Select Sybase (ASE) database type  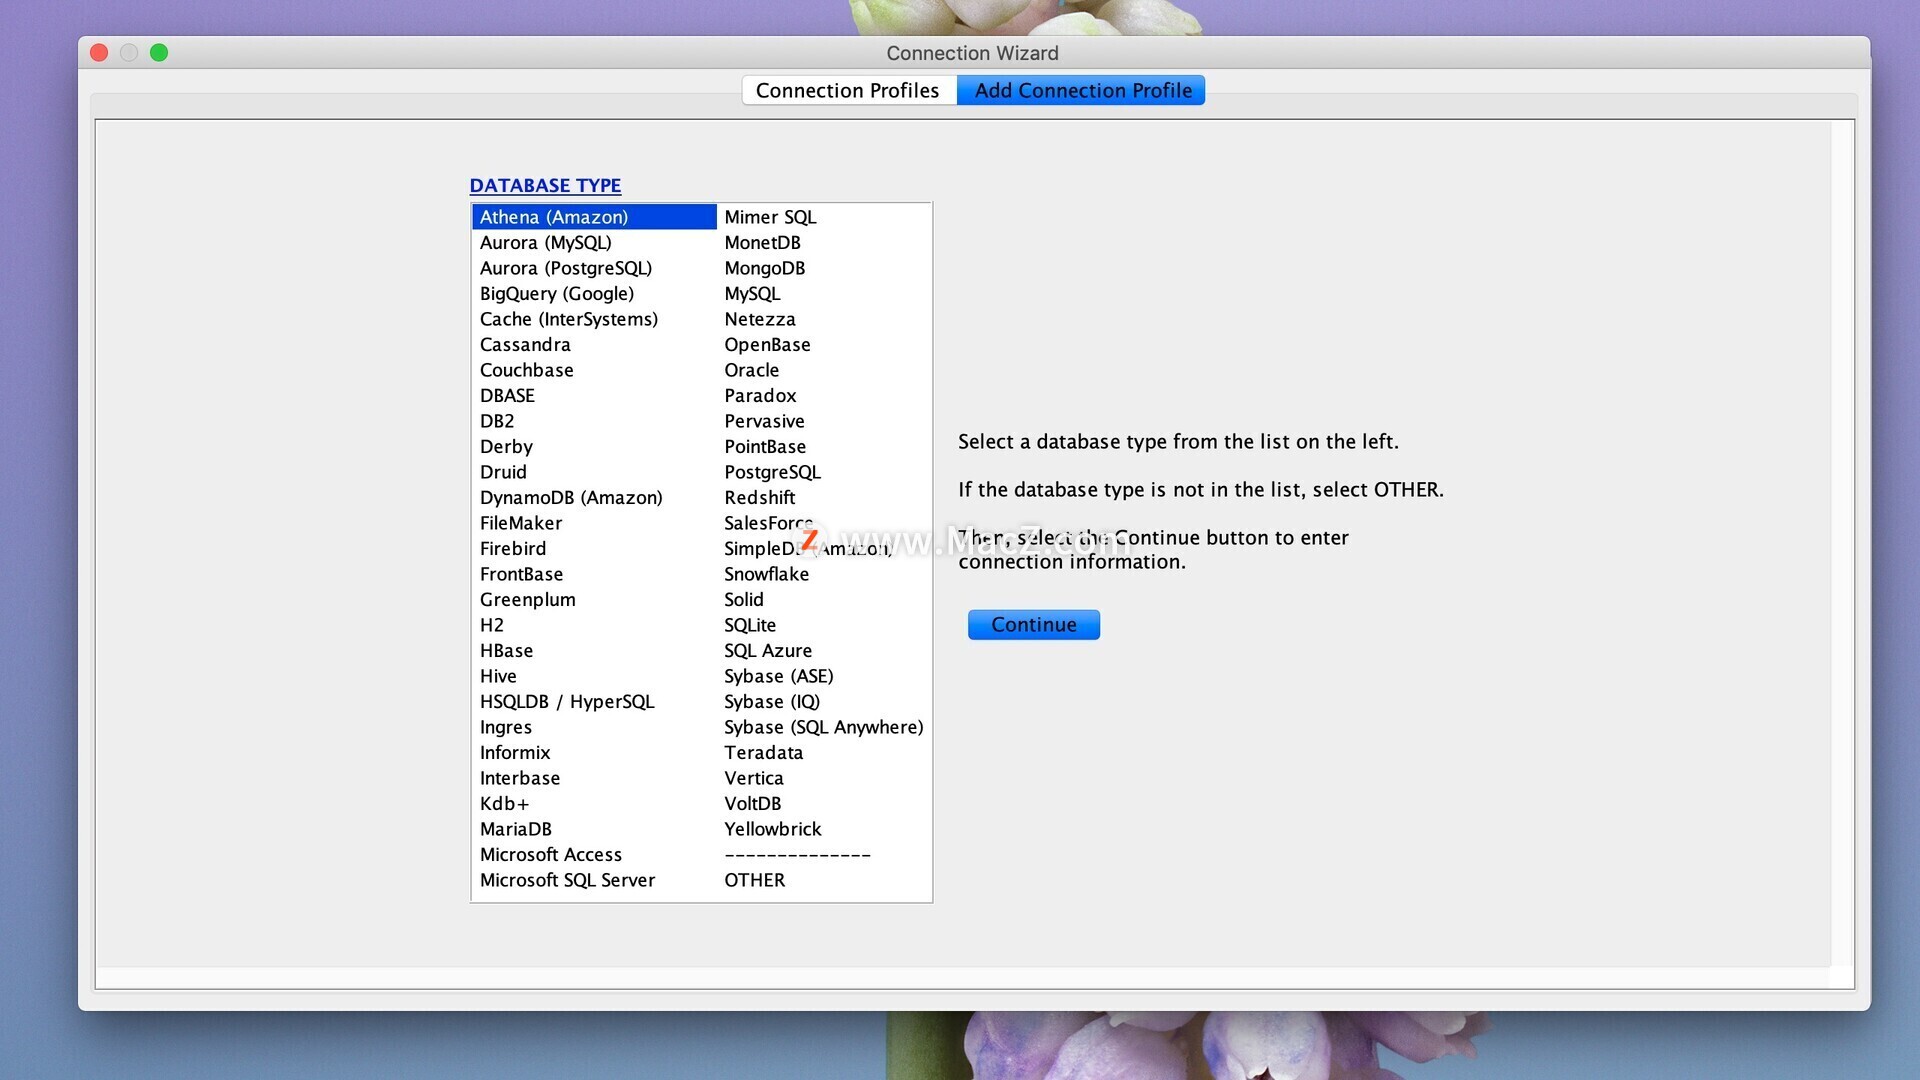click(824, 676)
